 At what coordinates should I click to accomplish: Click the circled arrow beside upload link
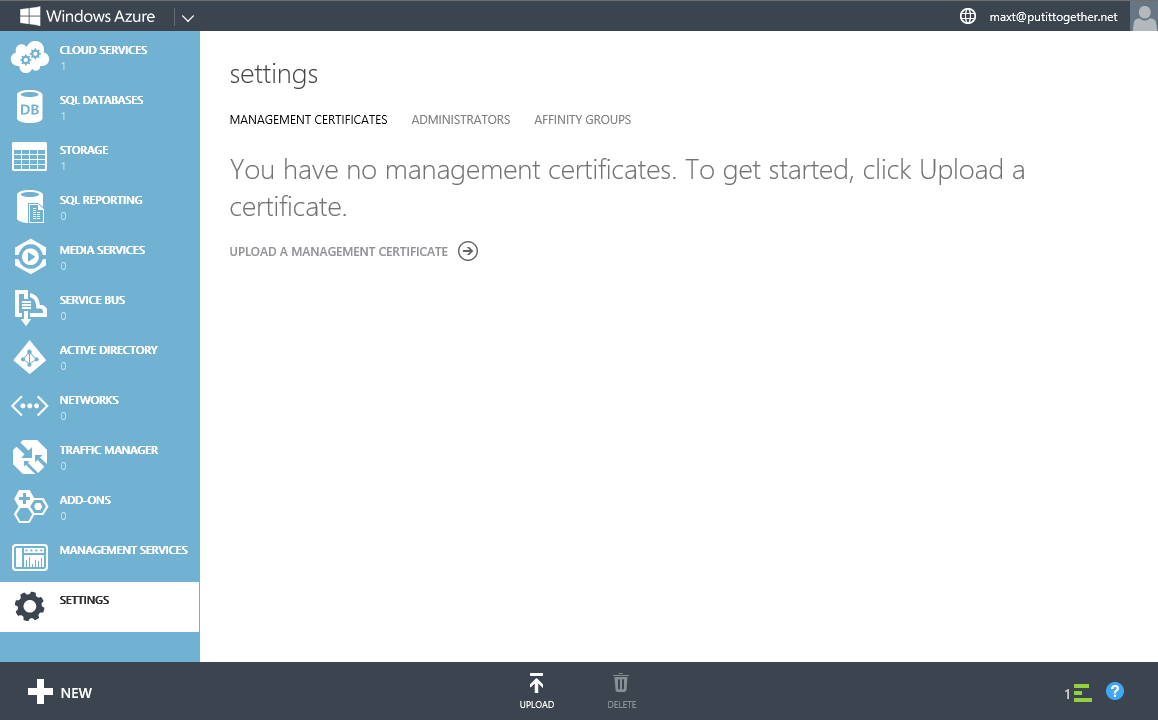467,251
